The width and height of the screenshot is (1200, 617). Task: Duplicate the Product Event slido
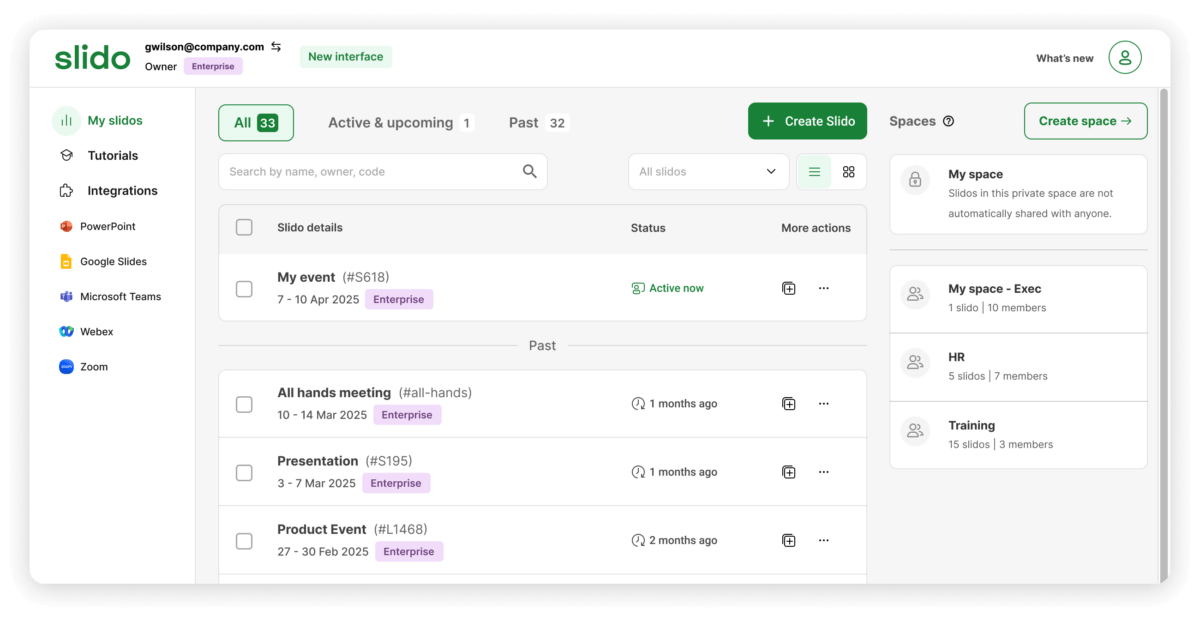[789, 540]
